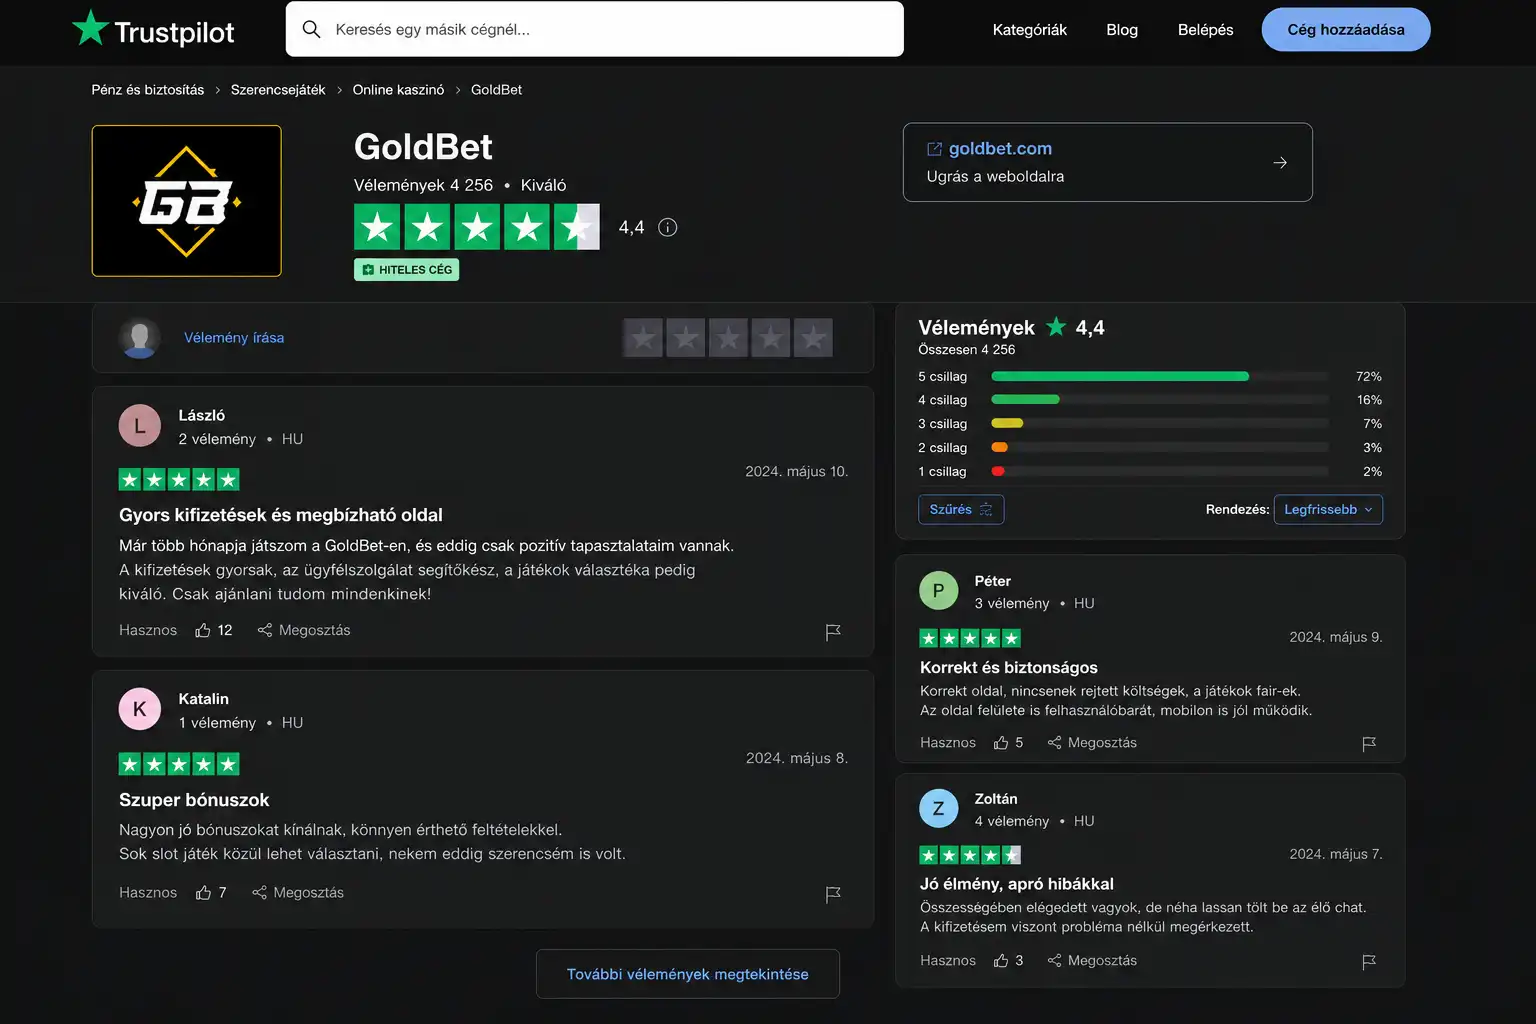Open the GoldBet company logo
Image resolution: width=1536 pixels, height=1024 pixels.
[x=187, y=201]
